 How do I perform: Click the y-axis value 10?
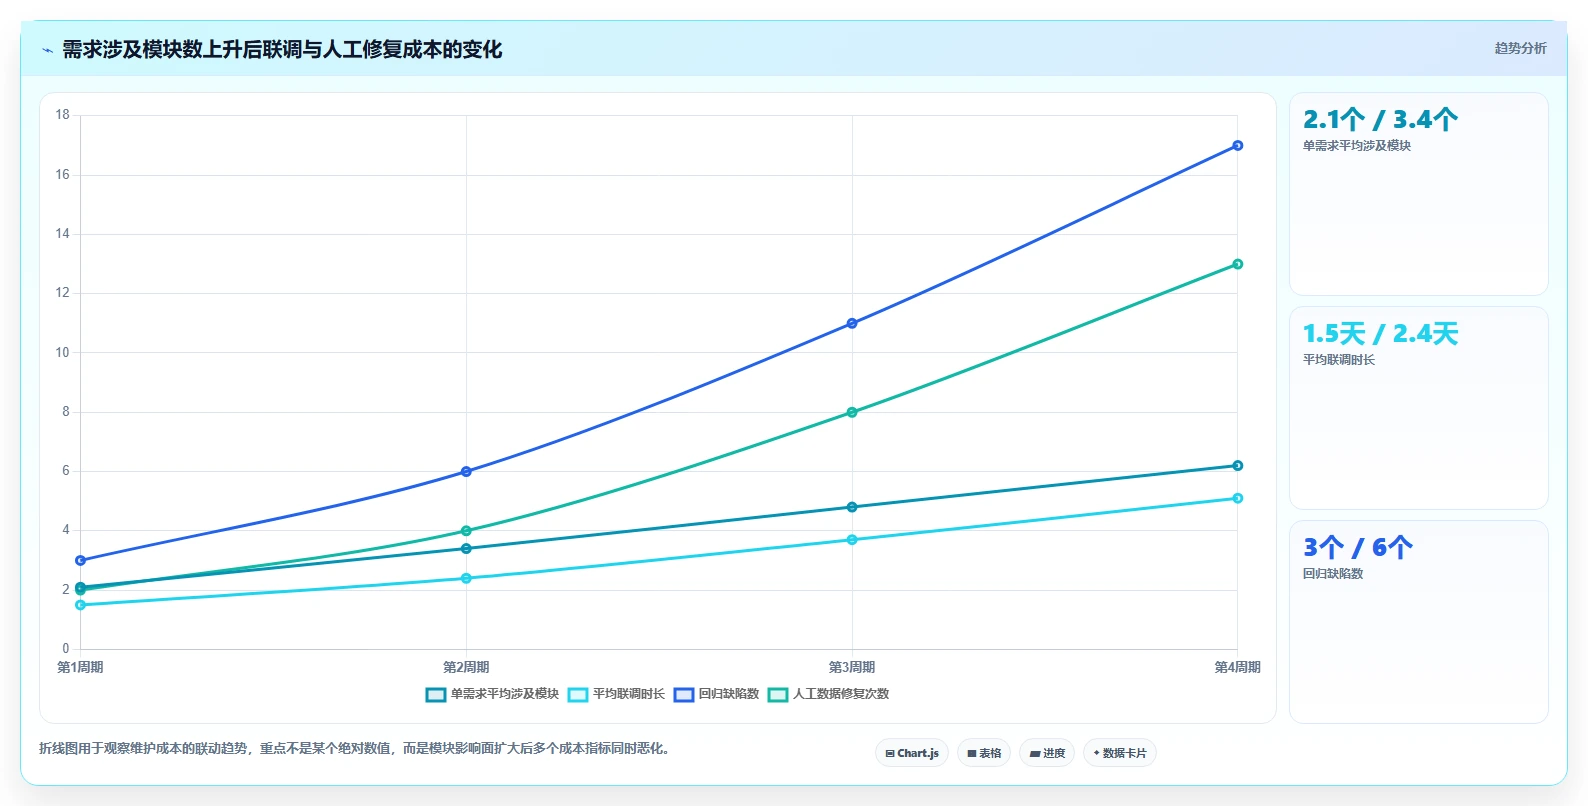click(63, 352)
